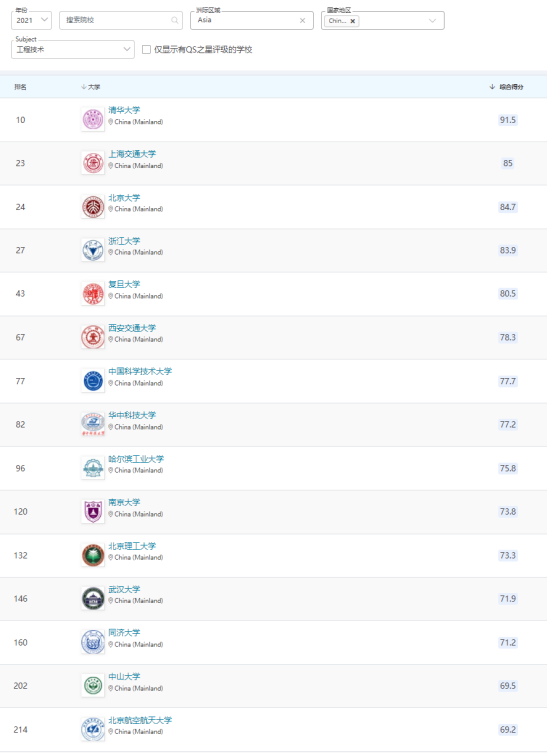Click the Fudan University logo

pos(93,293)
